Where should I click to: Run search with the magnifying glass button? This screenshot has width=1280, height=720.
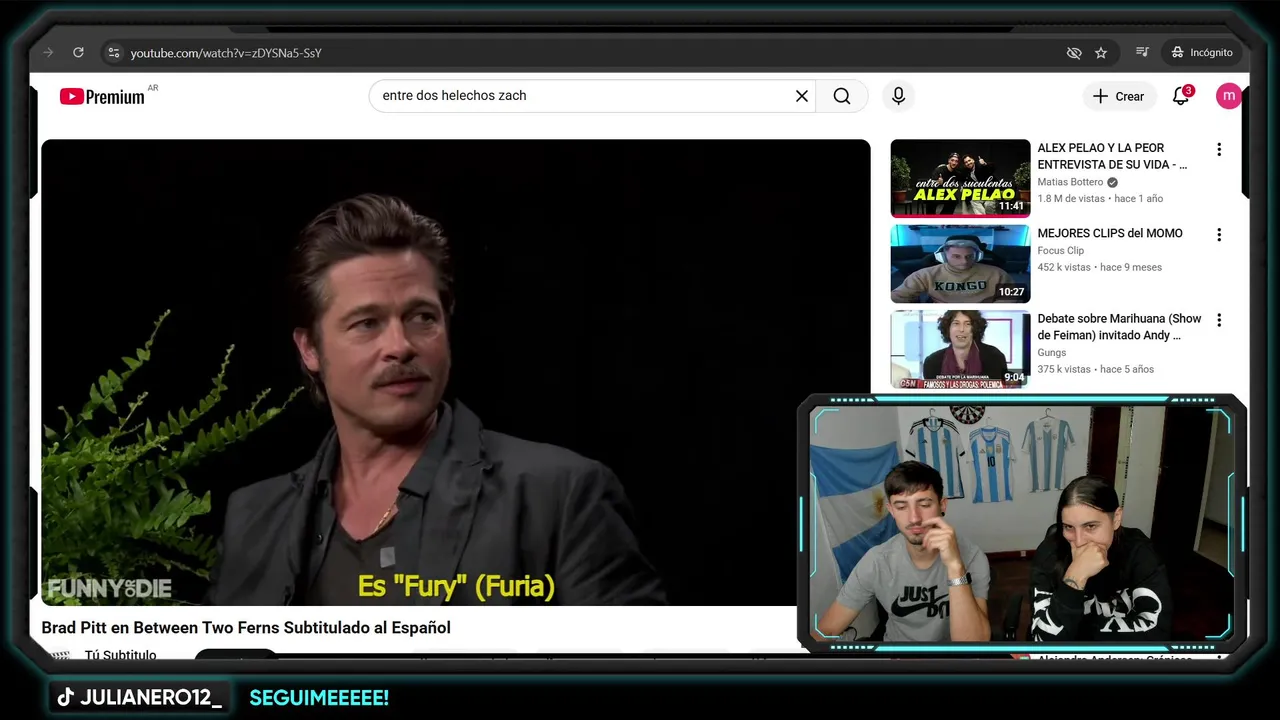[x=842, y=96]
